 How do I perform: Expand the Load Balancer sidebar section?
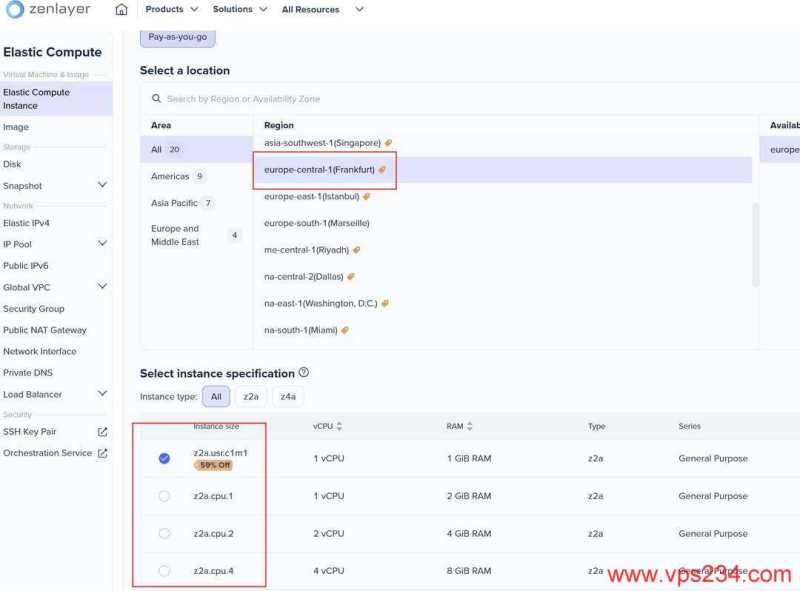click(x=102, y=394)
